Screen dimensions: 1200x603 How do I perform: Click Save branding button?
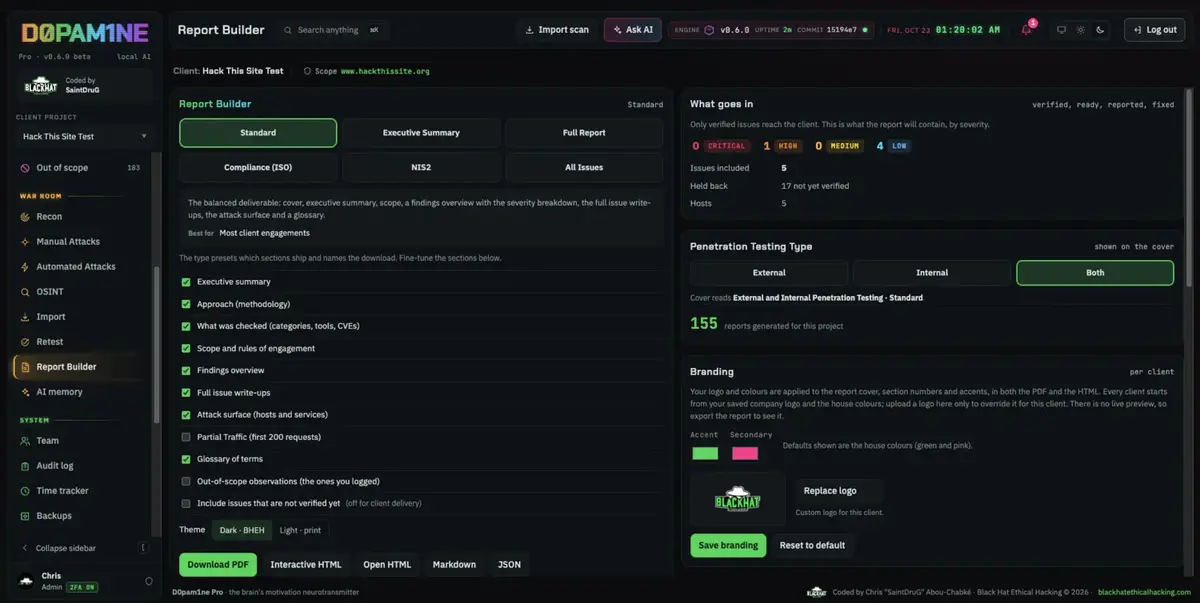pyautogui.click(x=728, y=545)
